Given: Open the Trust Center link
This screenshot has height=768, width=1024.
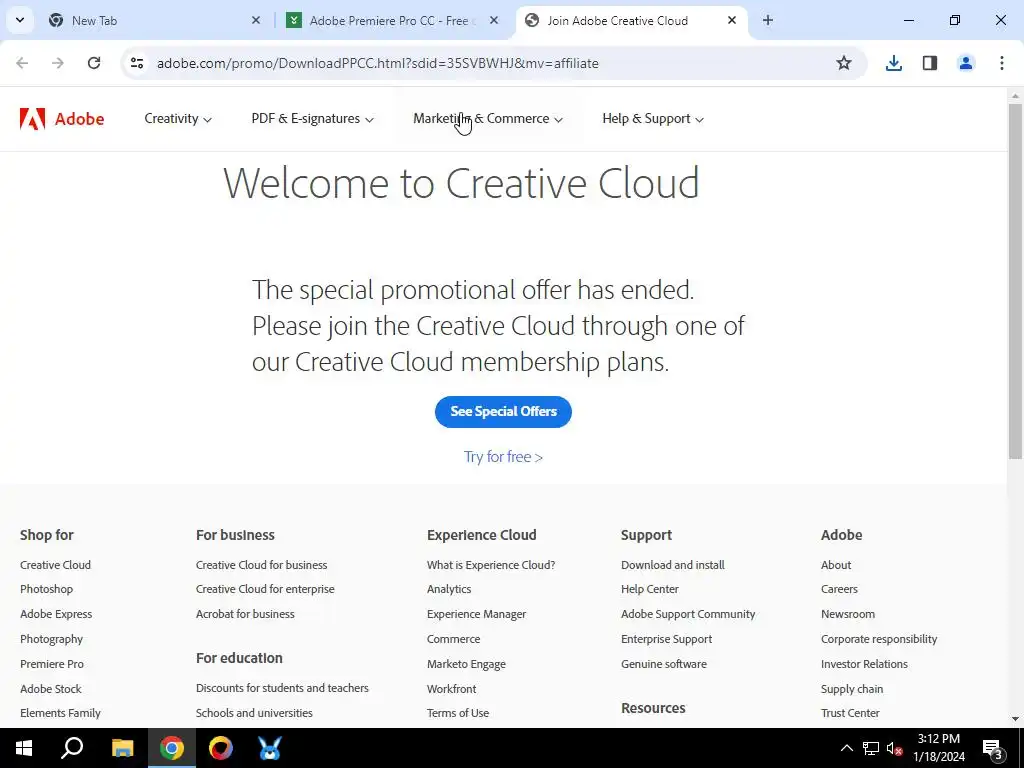Looking at the screenshot, I should [850, 713].
